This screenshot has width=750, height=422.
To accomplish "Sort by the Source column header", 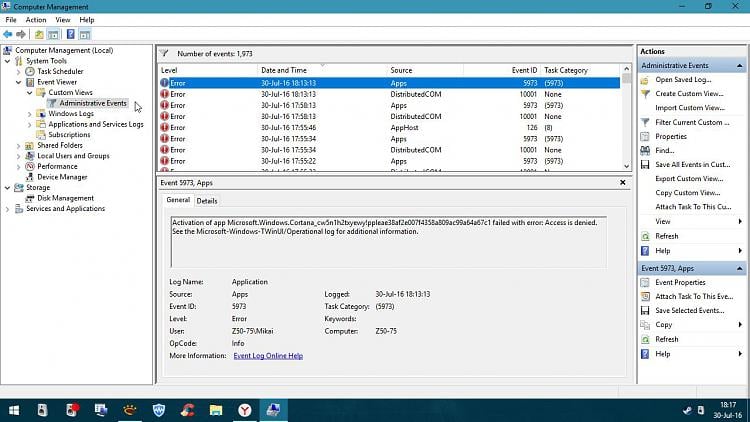I will (425, 70).
